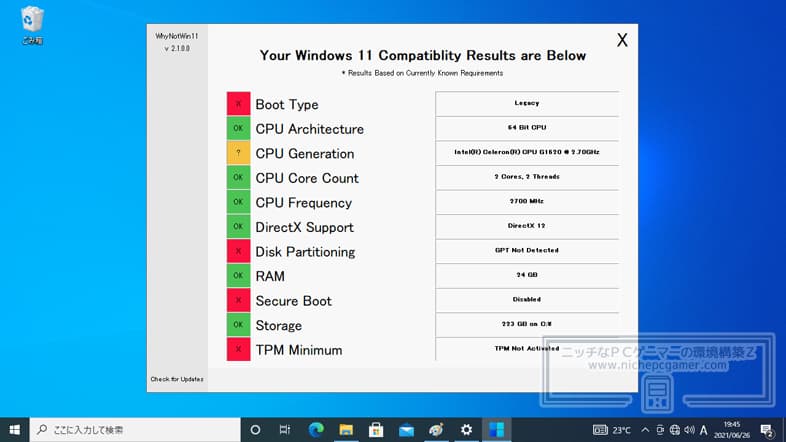Click the RAM label
Image resolution: width=786 pixels, height=442 pixels.
(270, 276)
